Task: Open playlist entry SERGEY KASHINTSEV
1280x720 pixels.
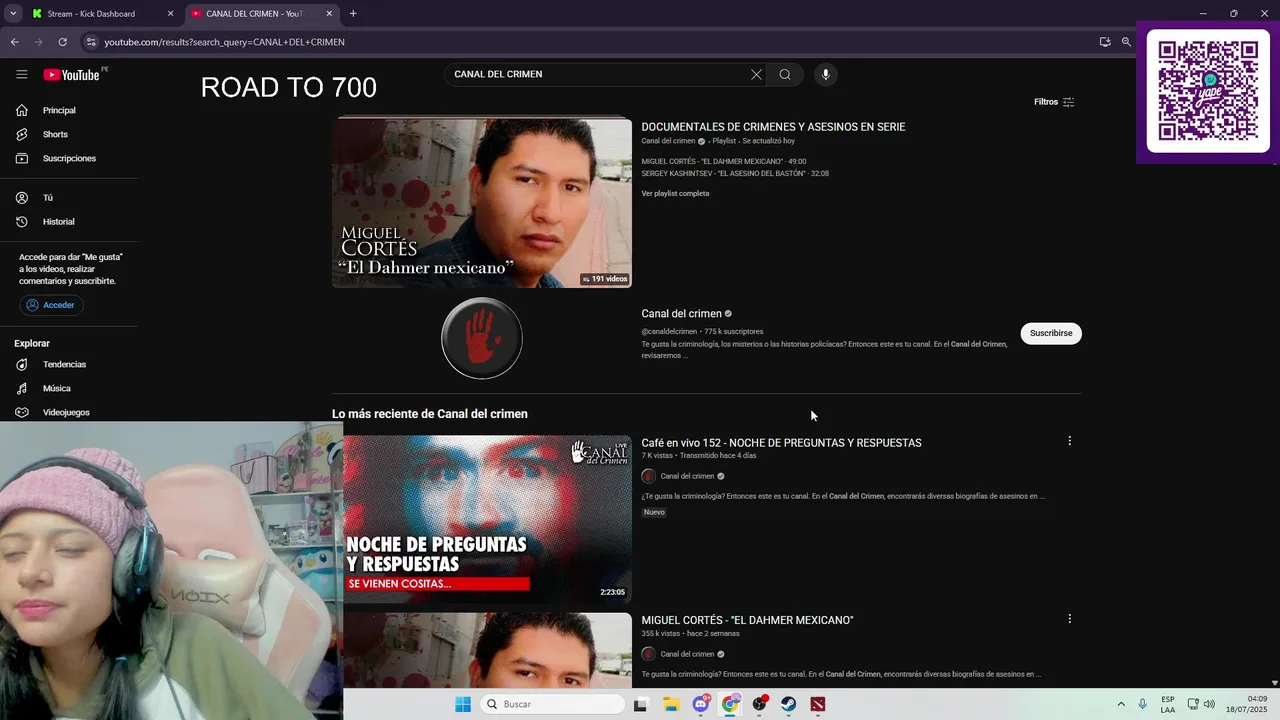Action: [x=735, y=173]
